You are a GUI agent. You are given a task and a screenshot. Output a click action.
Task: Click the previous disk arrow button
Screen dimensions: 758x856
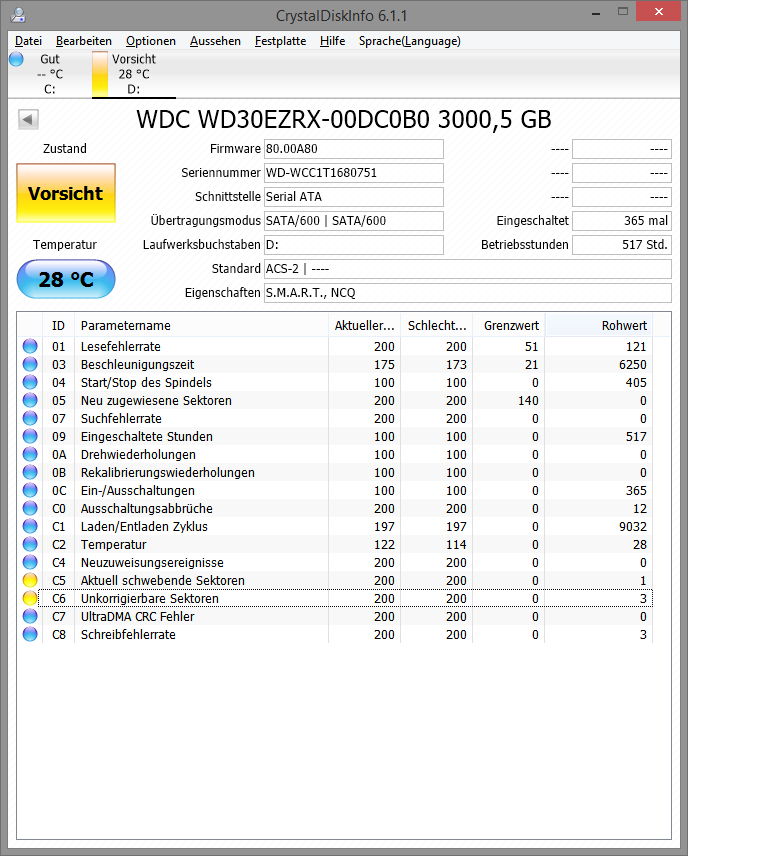coord(28,119)
